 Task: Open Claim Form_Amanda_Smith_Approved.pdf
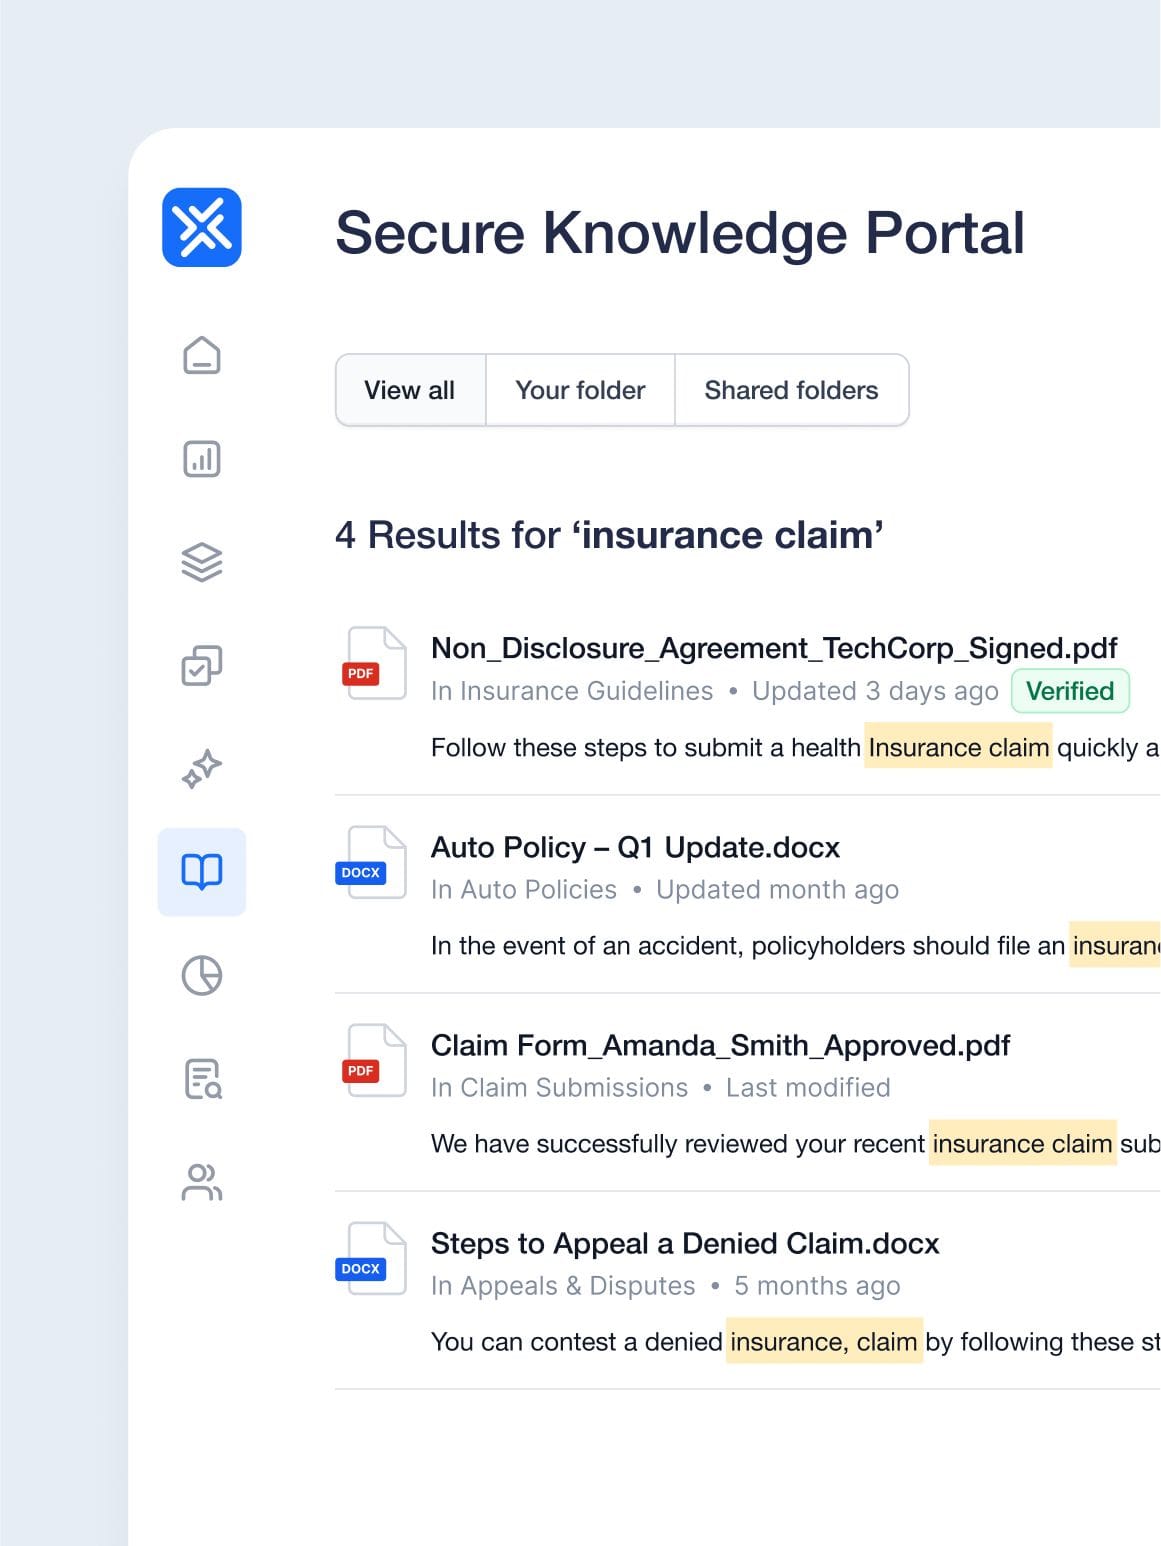(720, 1045)
